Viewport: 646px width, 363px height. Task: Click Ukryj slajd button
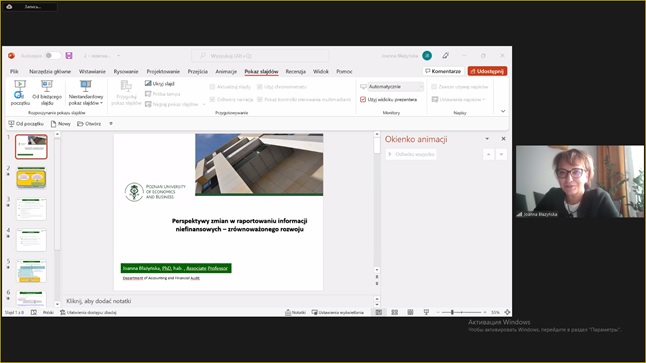point(160,84)
